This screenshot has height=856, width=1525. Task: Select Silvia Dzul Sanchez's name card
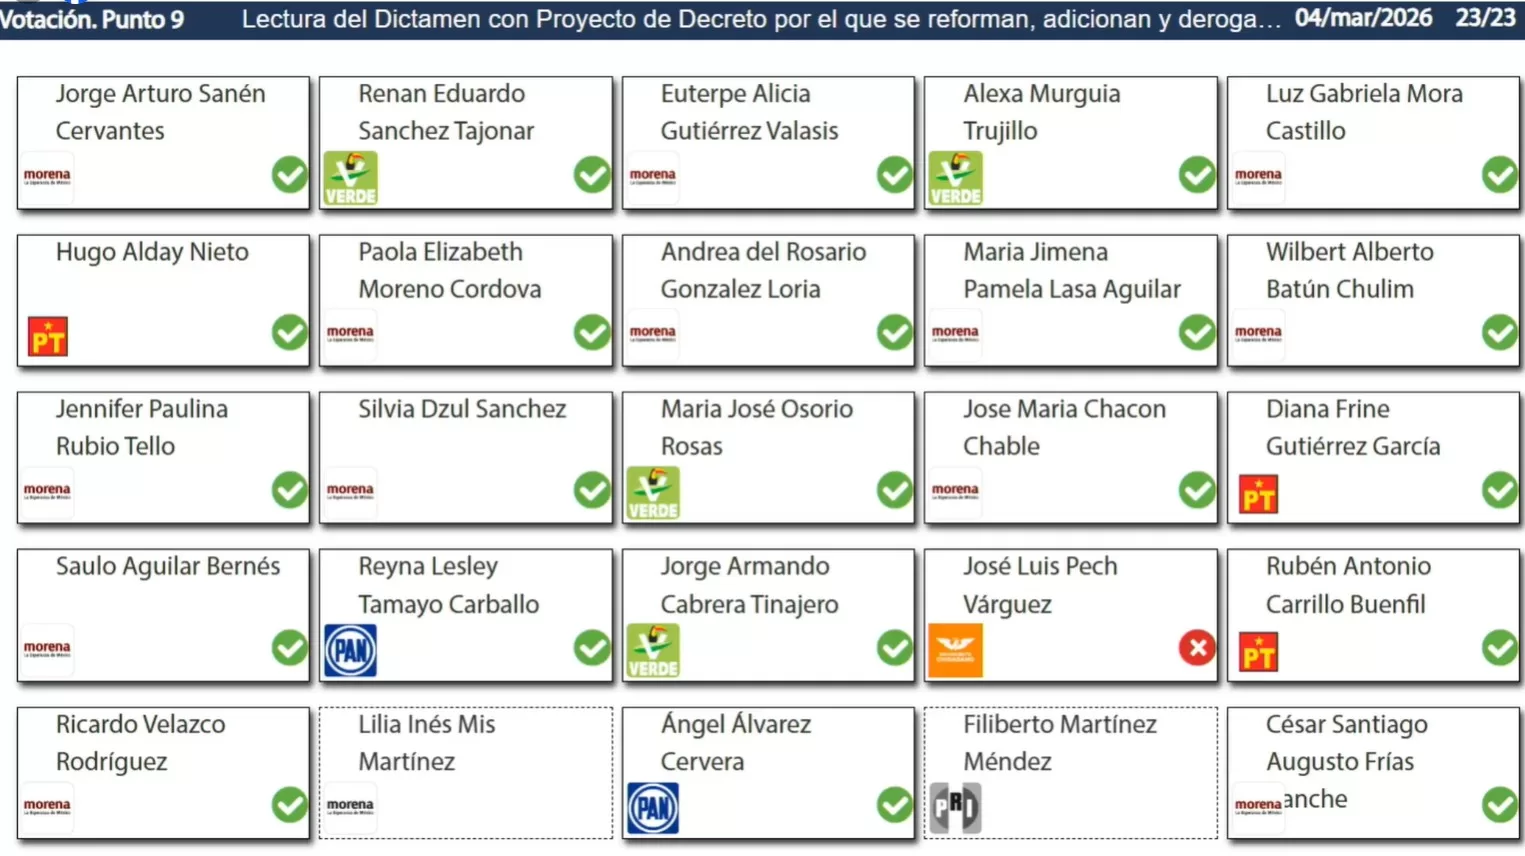click(466, 457)
